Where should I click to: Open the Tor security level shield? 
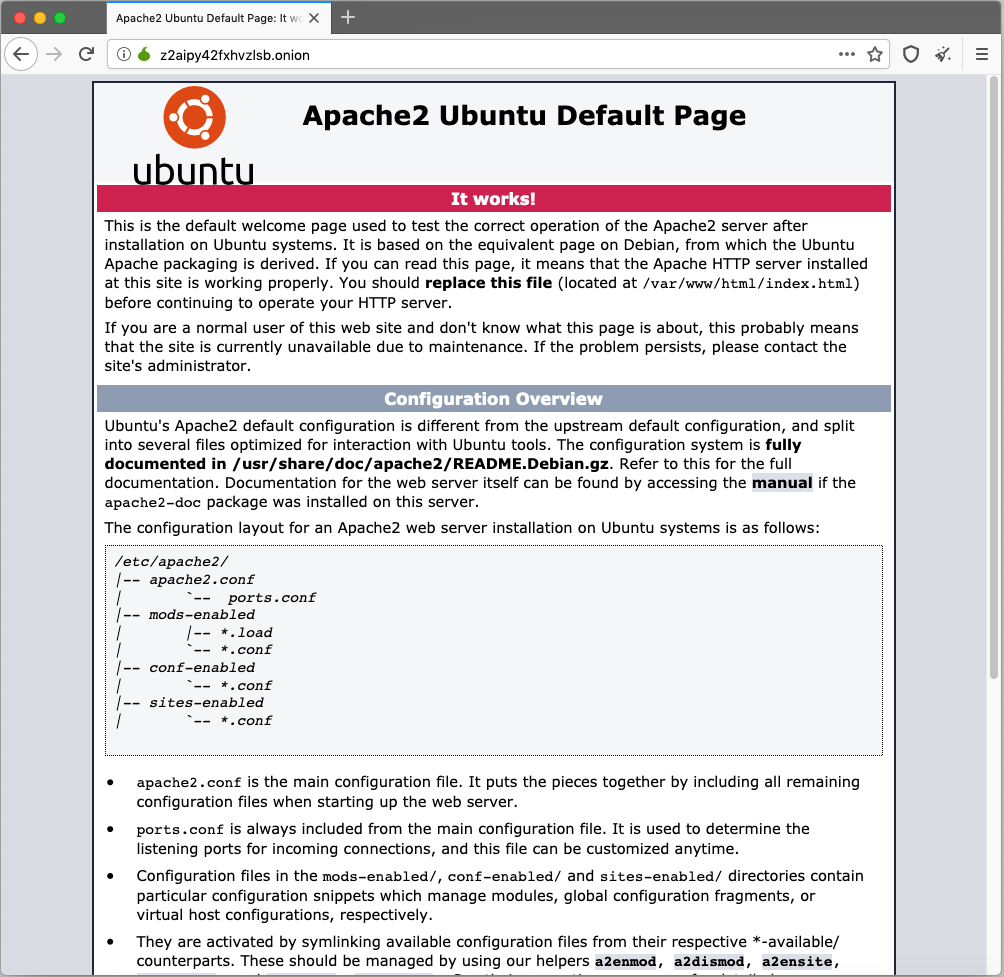(x=911, y=55)
